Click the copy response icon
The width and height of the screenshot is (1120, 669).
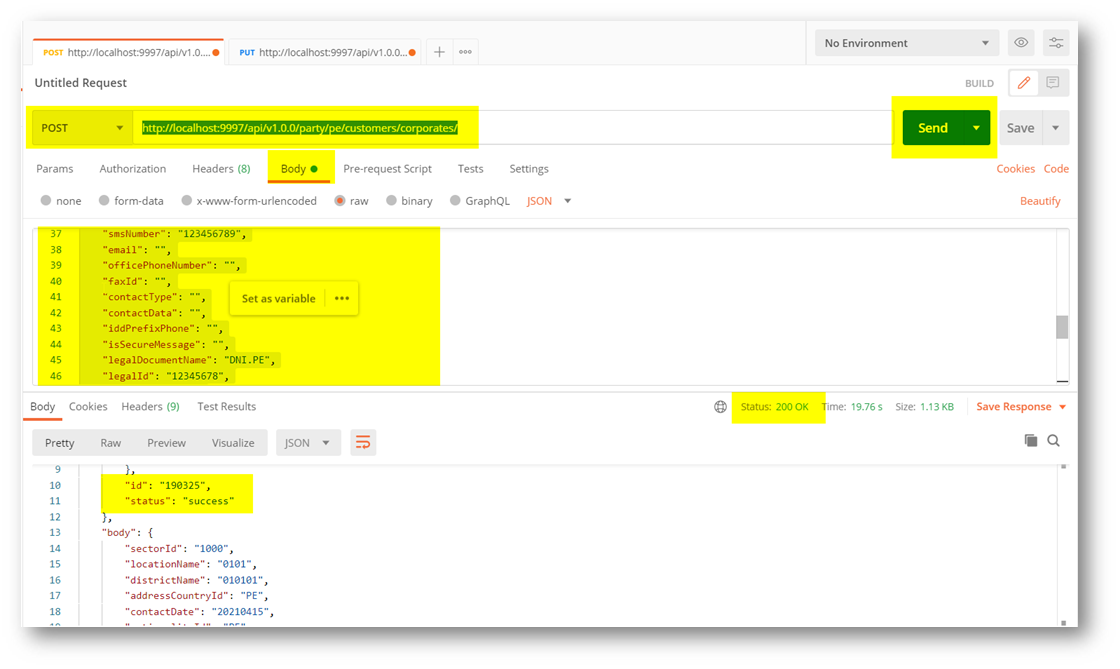[x=1030, y=441]
